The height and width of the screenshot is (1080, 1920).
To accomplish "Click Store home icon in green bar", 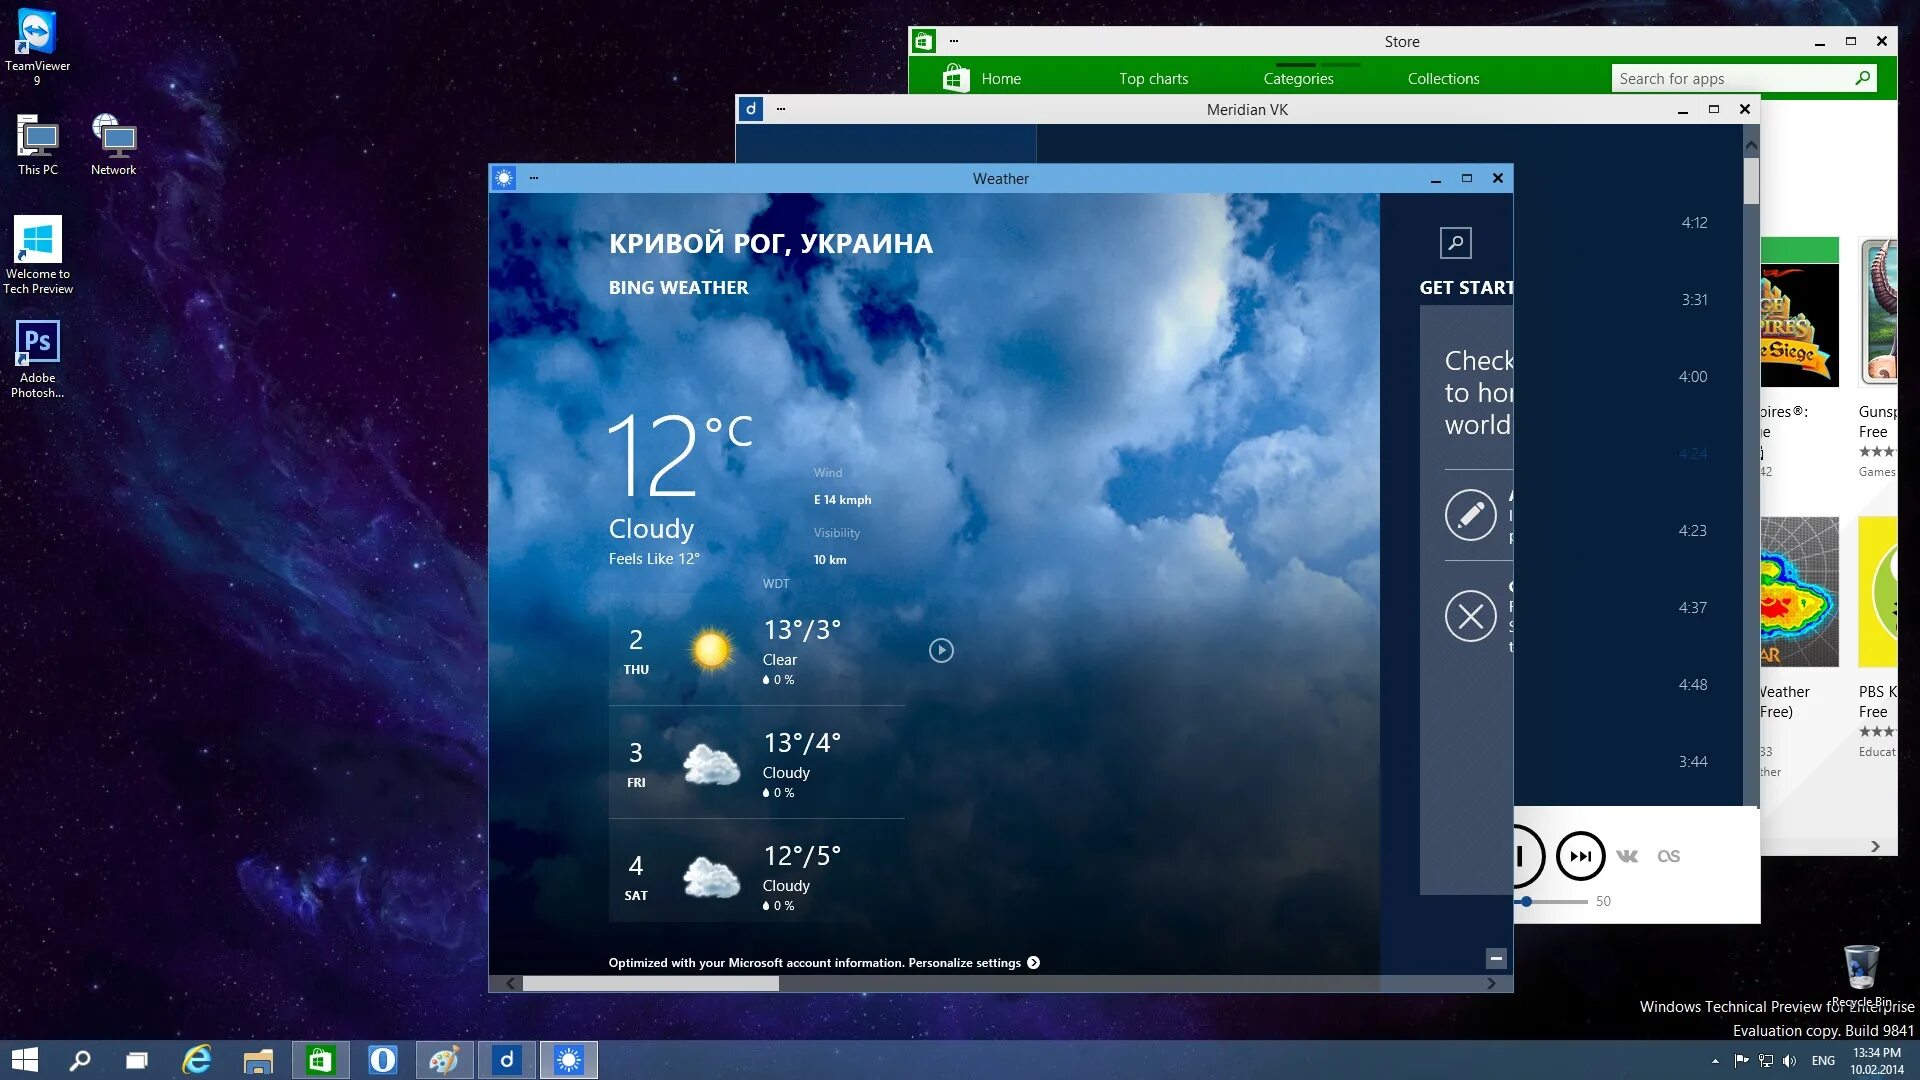I will click(956, 79).
